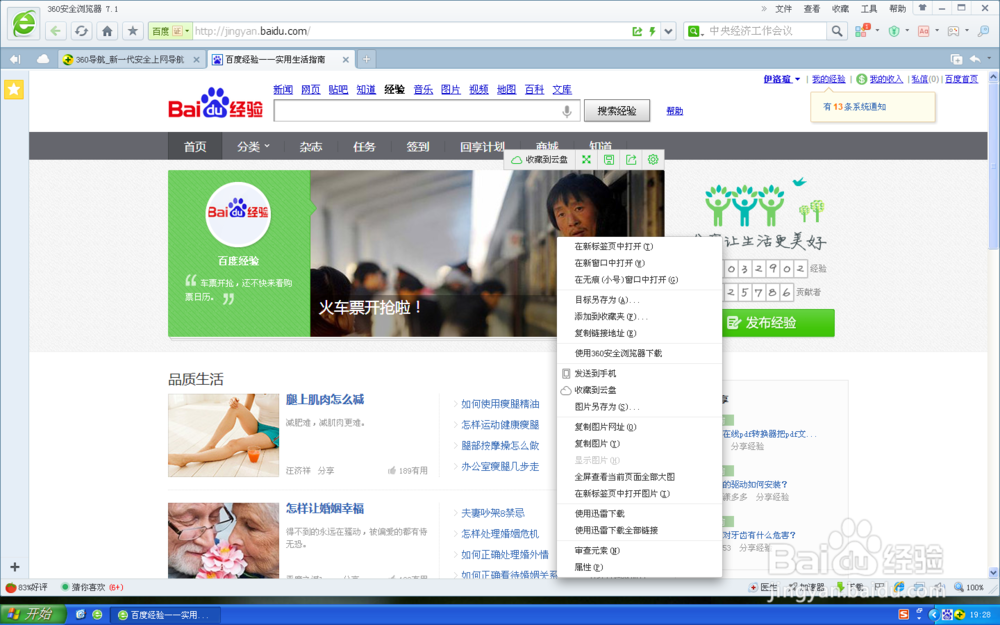The width and height of the screenshot is (1000, 625).
Task: Reload the page with the refresh icon
Action: pos(81,31)
